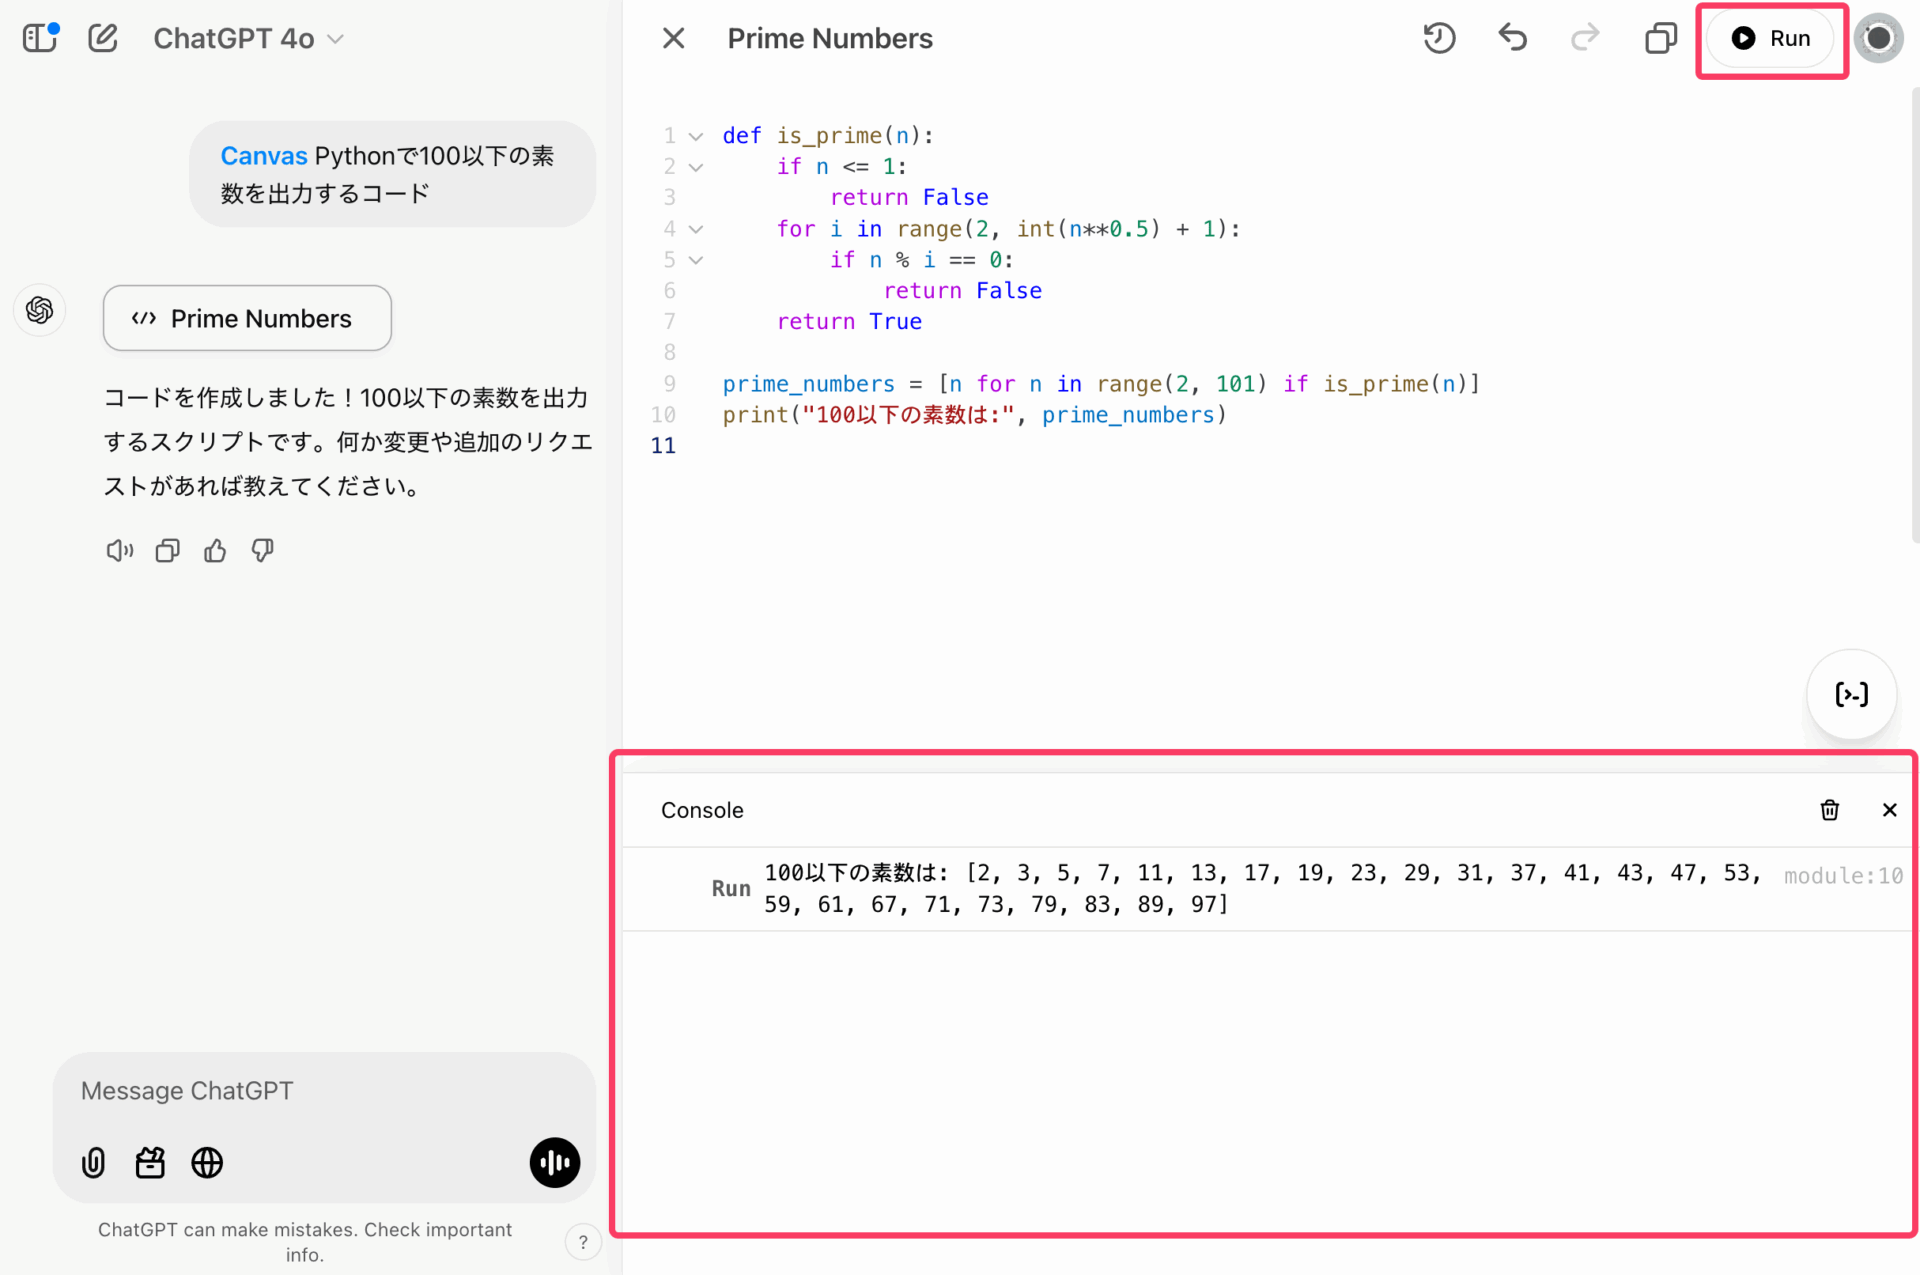Collapse the for loop at line 4
Image resolution: width=1920 pixels, height=1275 pixels.
(696, 229)
